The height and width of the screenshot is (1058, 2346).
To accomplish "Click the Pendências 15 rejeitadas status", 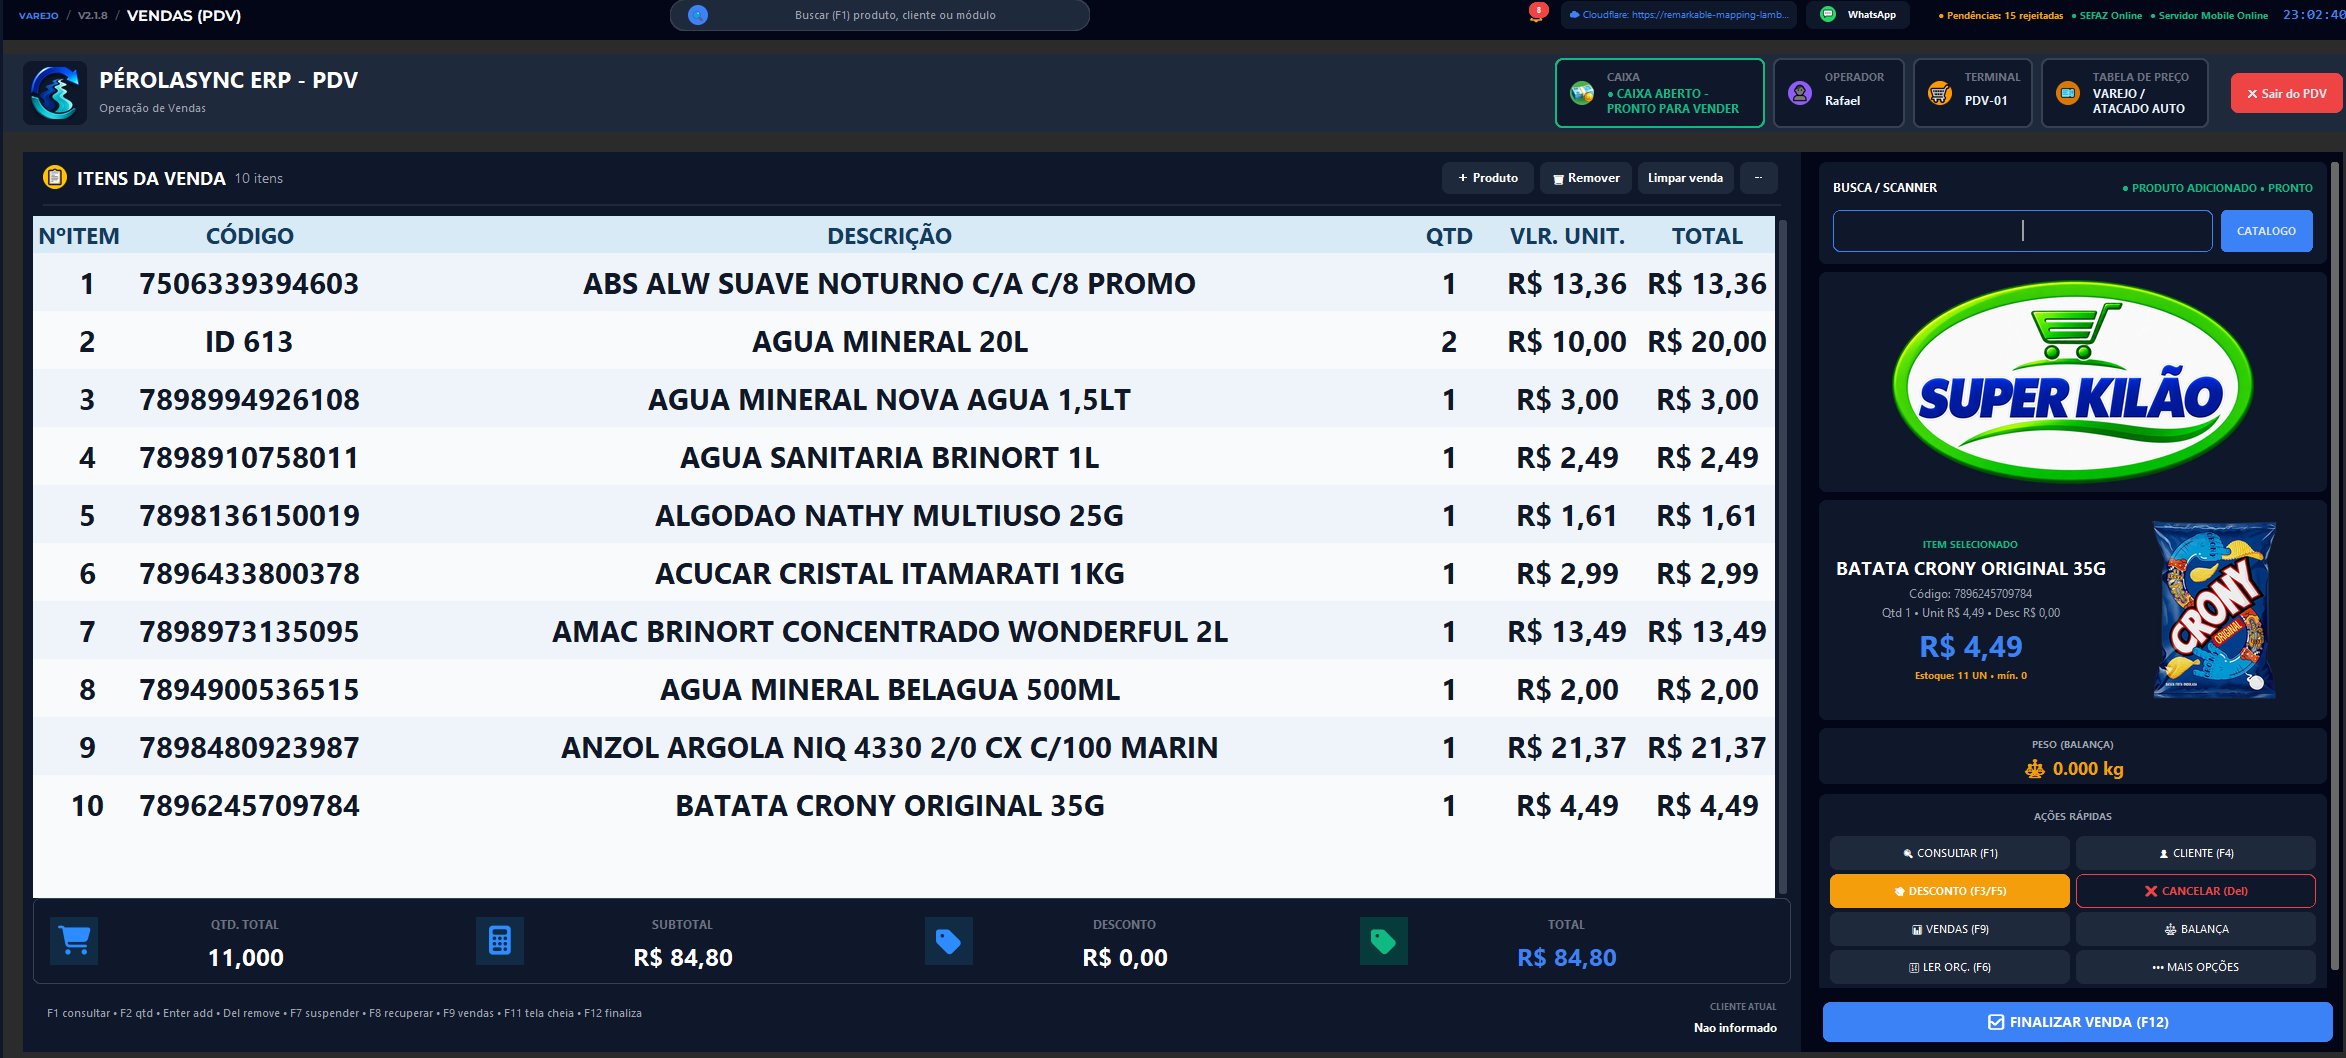I will (2000, 15).
